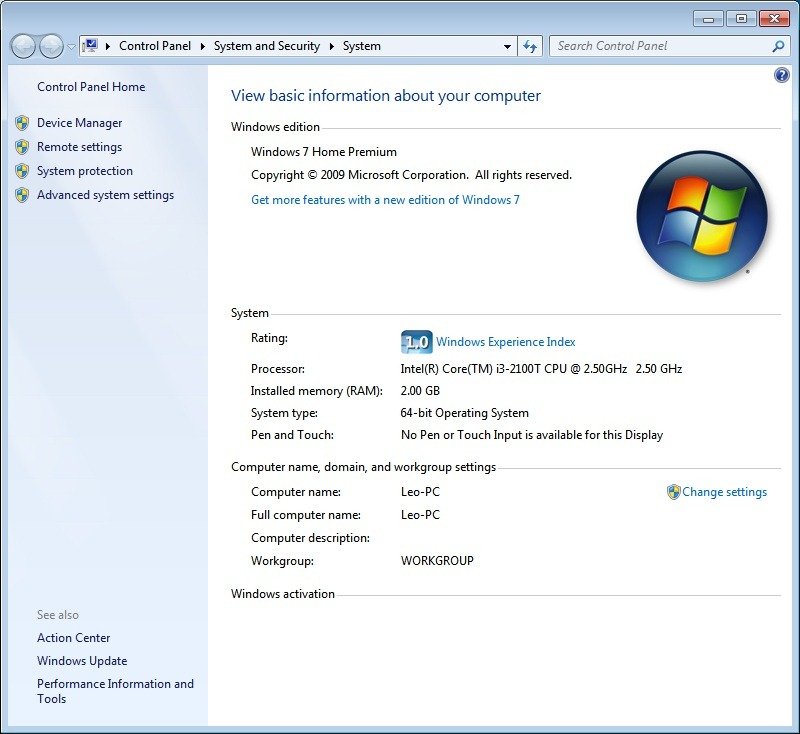Open System protection link

pyautogui.click(x=85, y=171)
